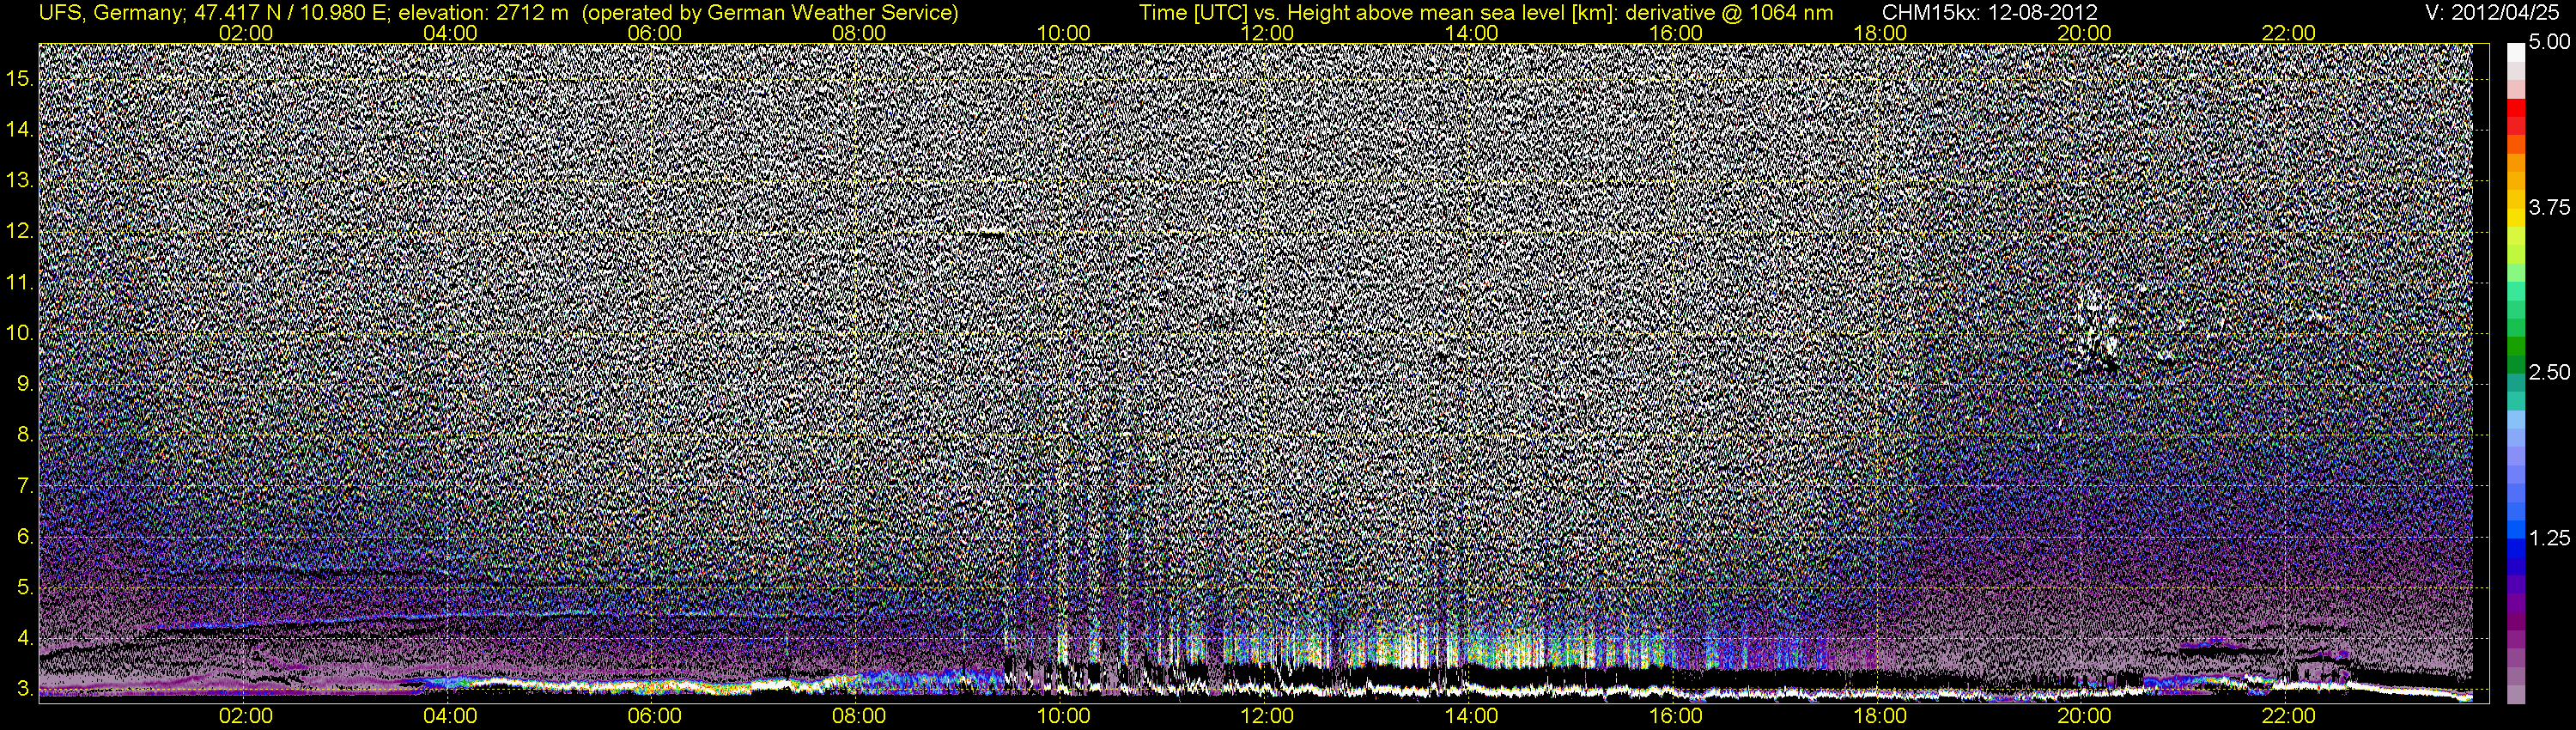Click '06:00' on the lower time axis
Image resolution: width=2576 pixels, height=730 pixels.
(x=655, y=716)
